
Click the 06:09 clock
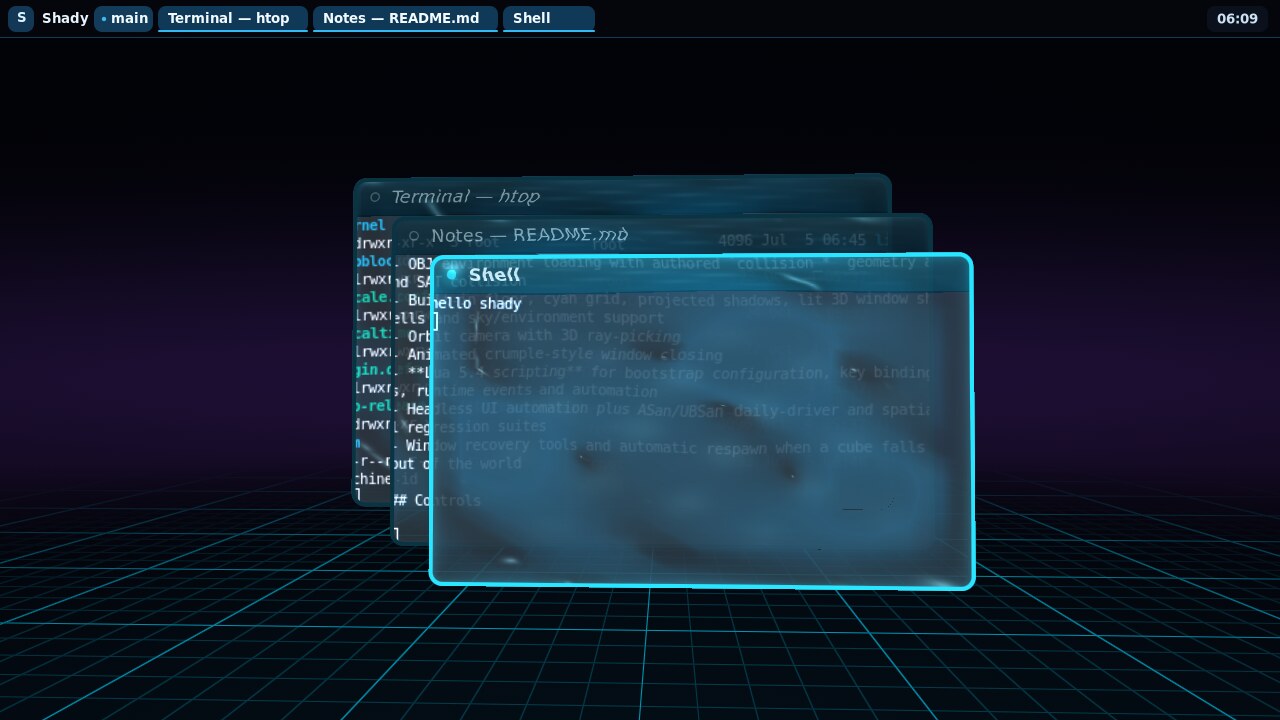pos(1237,18)
